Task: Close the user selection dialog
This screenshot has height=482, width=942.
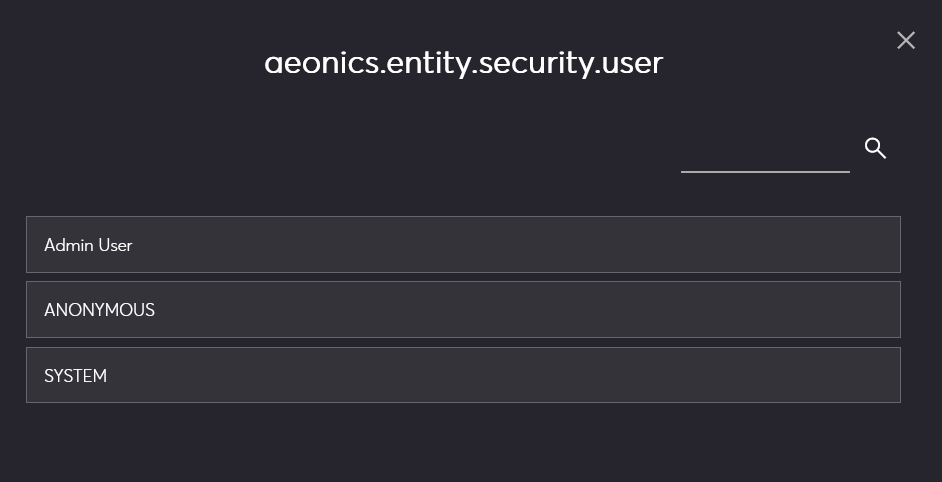Action: [x=905, y=40]
